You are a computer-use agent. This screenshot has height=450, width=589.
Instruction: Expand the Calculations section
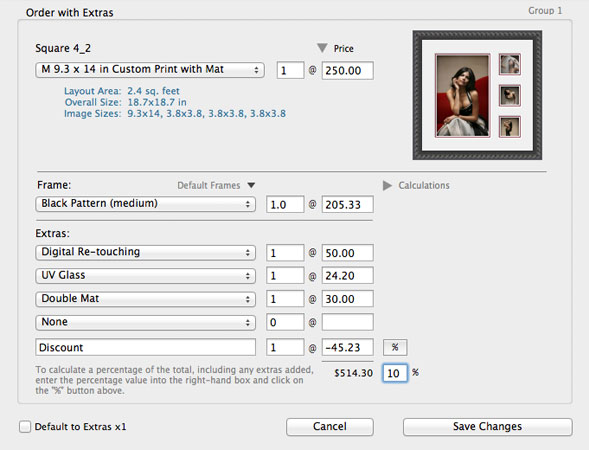(x=387, y=186)
